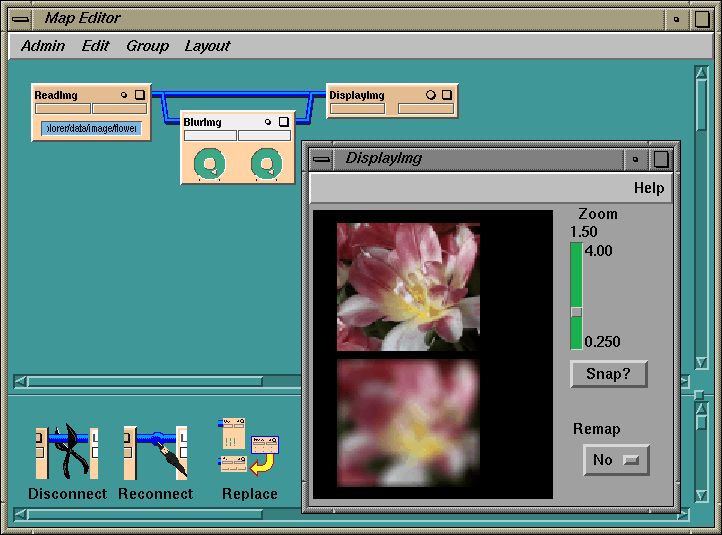Open the DisplayImg window menu button
Viewport: 722px width, 535px height.
(x=320, y=159)
